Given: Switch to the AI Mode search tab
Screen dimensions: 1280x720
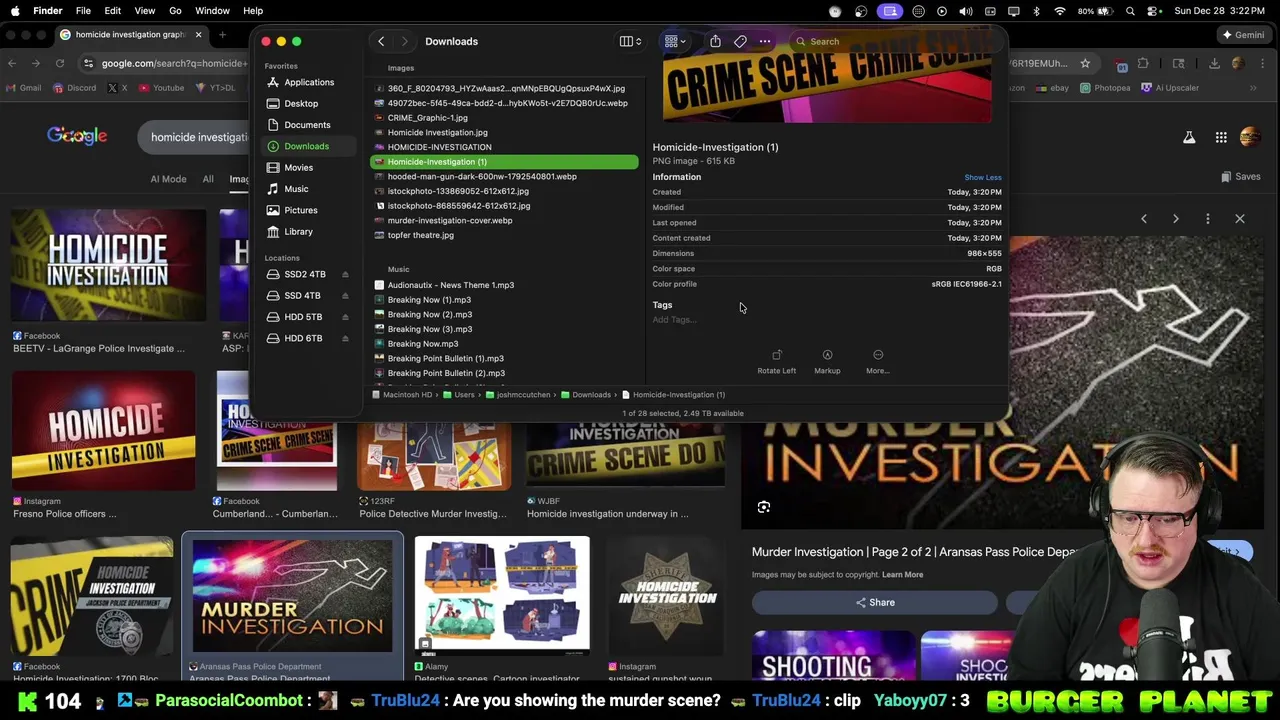Looking at the screenshot, I should (168, 179).
